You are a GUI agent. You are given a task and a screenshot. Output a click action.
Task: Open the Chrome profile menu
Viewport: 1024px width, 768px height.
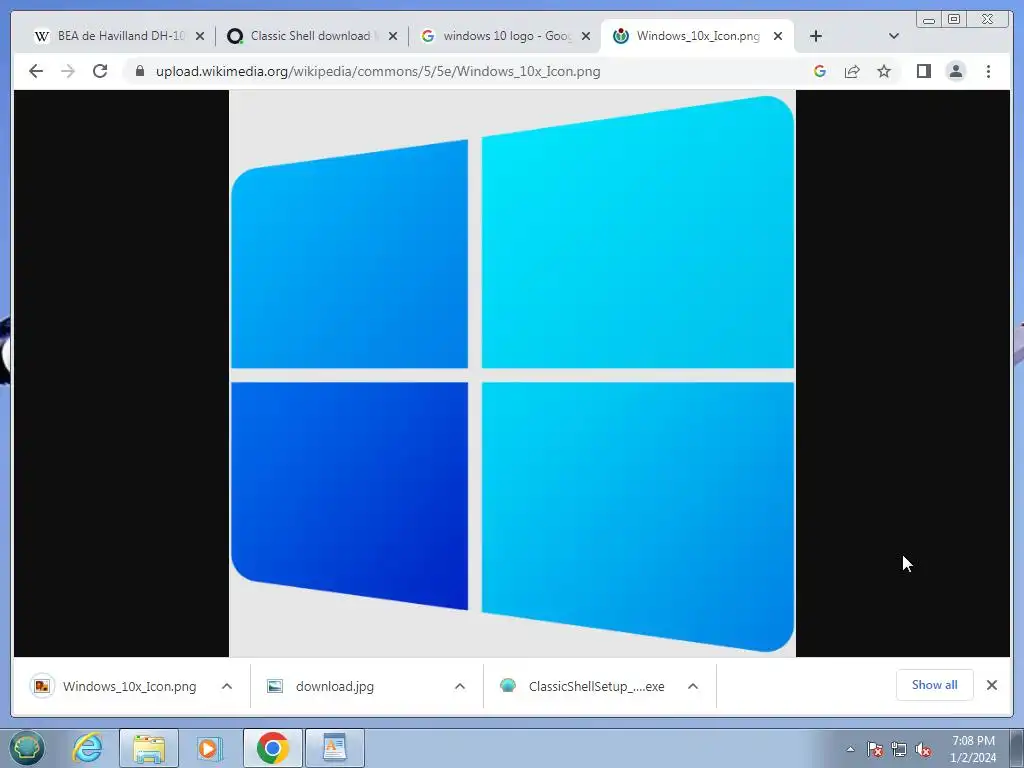tap(955, 71)
